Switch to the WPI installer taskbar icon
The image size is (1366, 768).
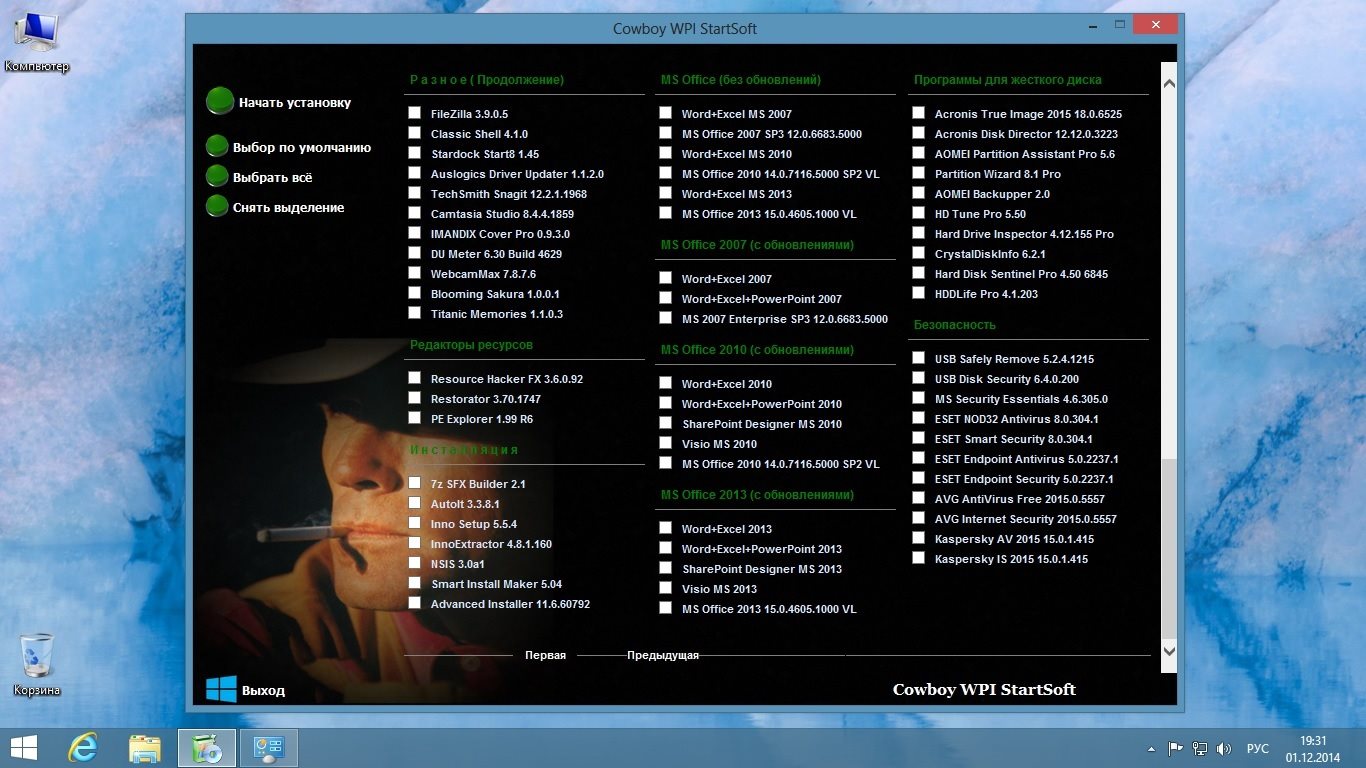tap(207, 747)
